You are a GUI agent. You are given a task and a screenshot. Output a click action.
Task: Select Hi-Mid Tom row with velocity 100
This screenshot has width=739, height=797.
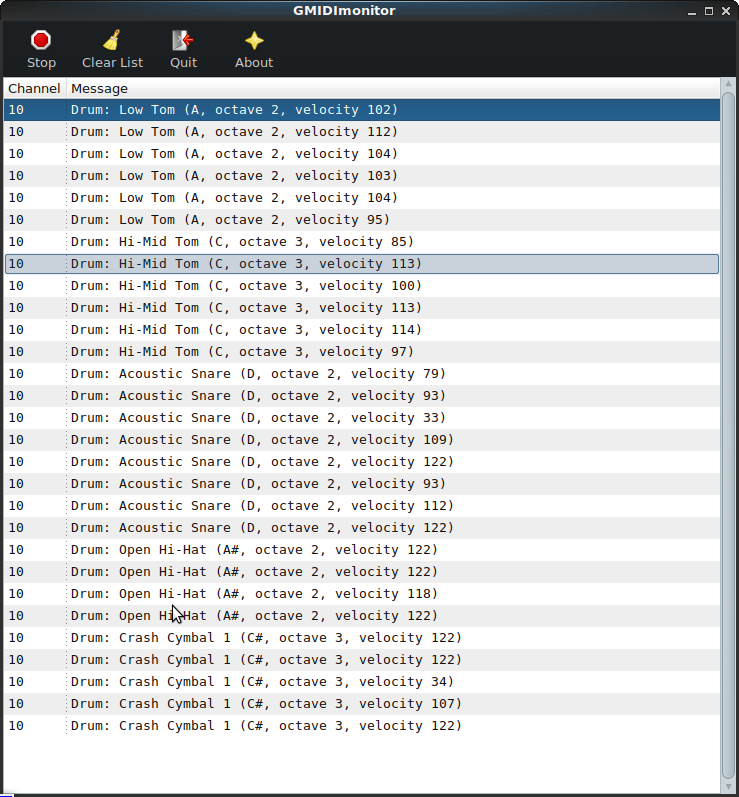click(362, 286)
